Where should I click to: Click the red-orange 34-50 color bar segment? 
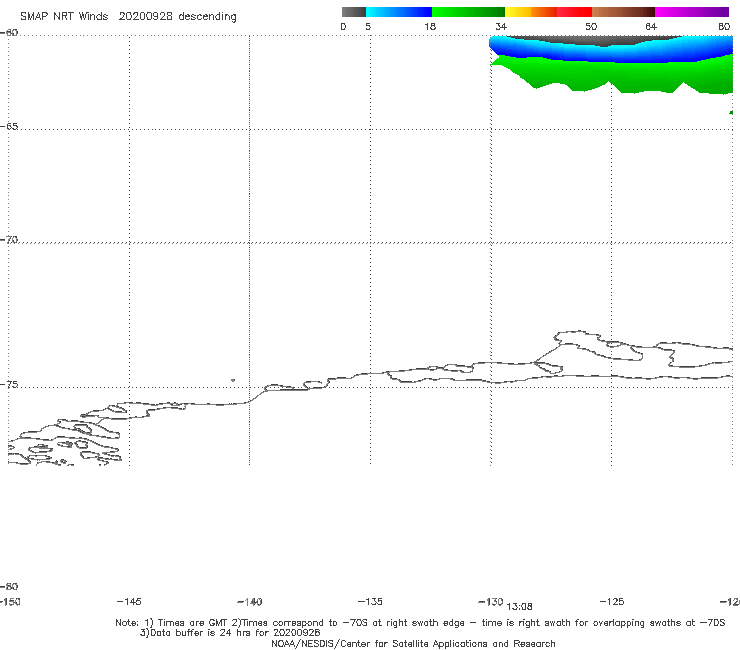548,12
